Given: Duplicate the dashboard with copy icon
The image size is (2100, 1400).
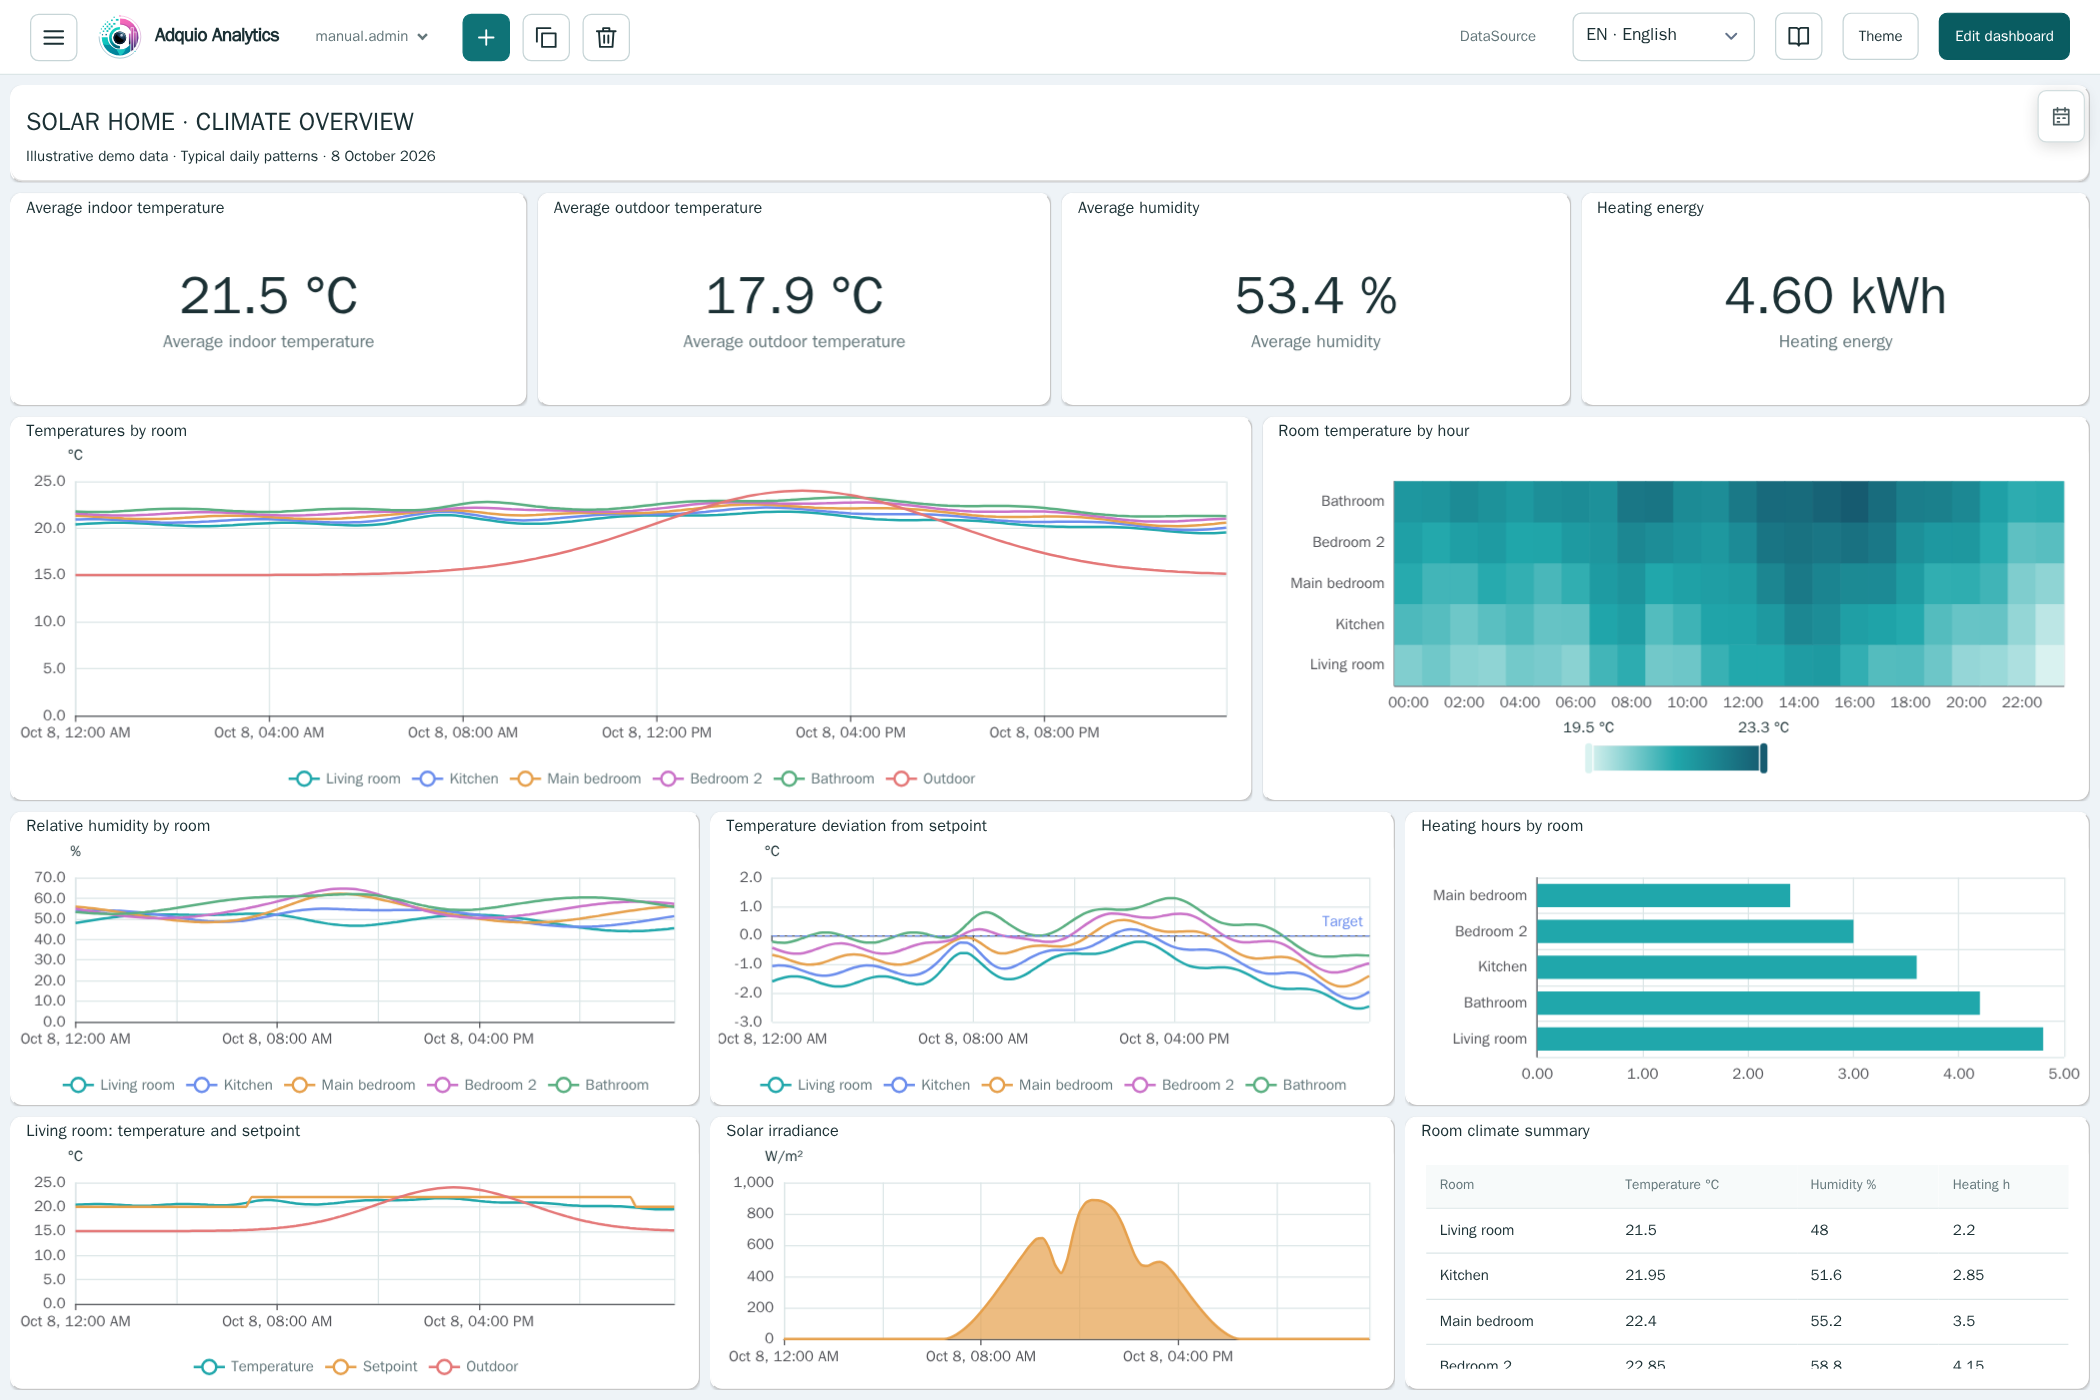Looking at the screenshot, I should [x=546, y=37].
